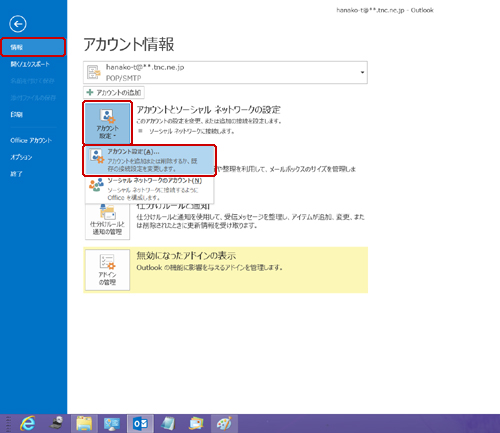Open the Paint palette icon in taskbar
500x433 pixels.
coord(224,424)
